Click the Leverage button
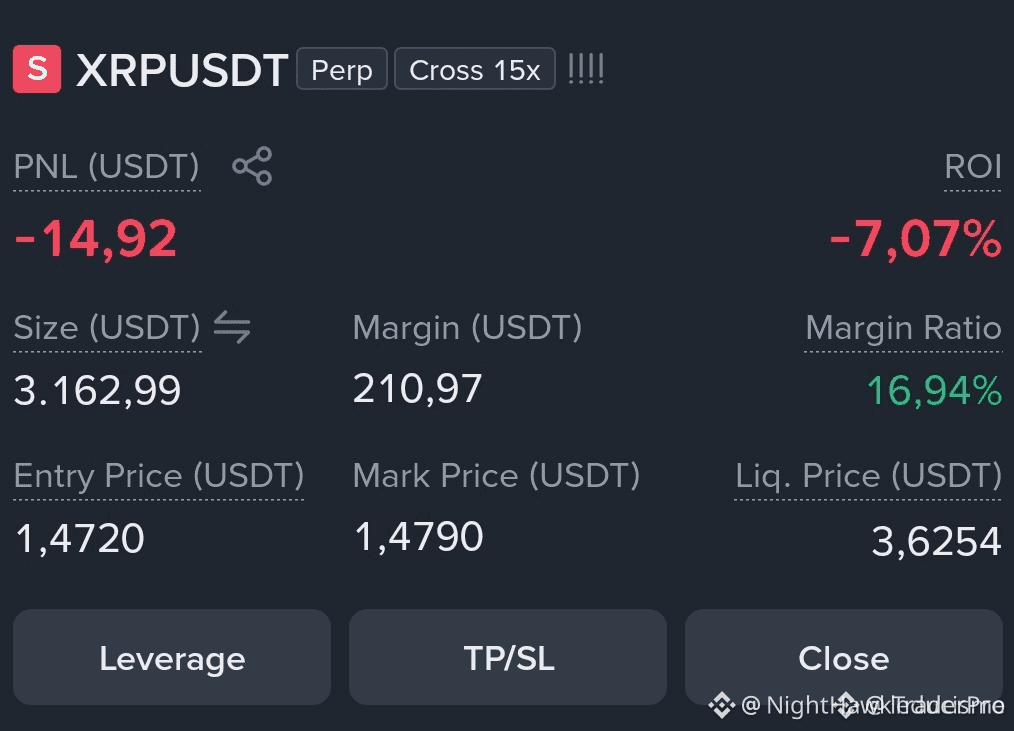Screen dimensions: 1014x731 click(x=172, y=657)
